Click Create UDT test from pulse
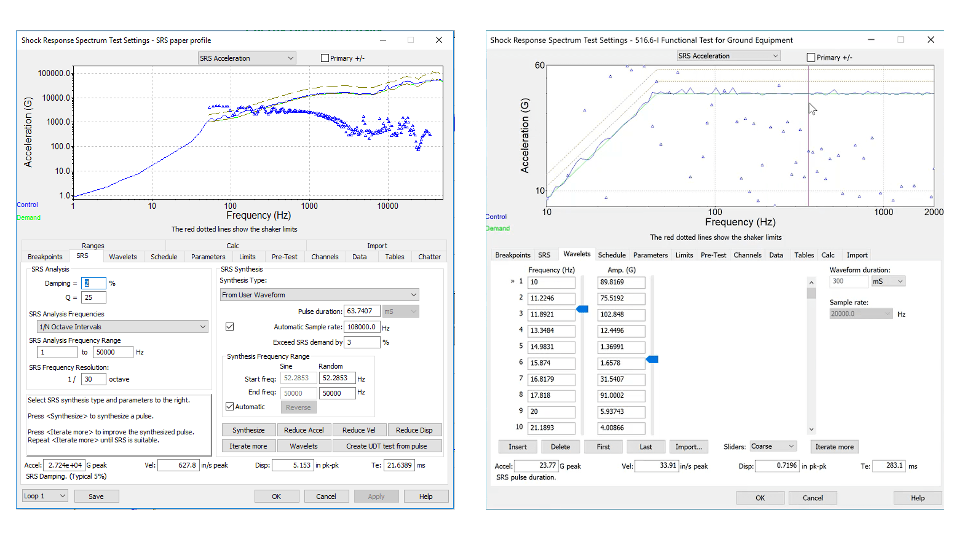 point(386,446)
